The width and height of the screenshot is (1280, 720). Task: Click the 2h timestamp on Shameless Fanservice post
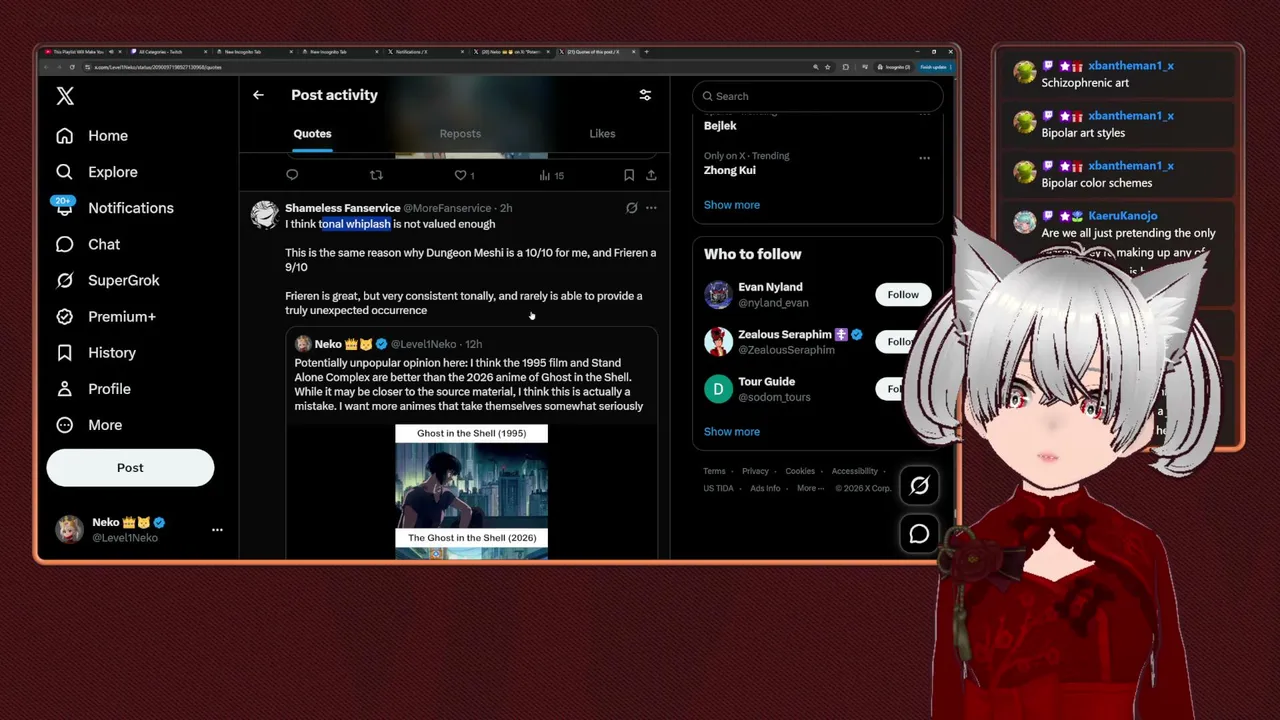point(506,208)
